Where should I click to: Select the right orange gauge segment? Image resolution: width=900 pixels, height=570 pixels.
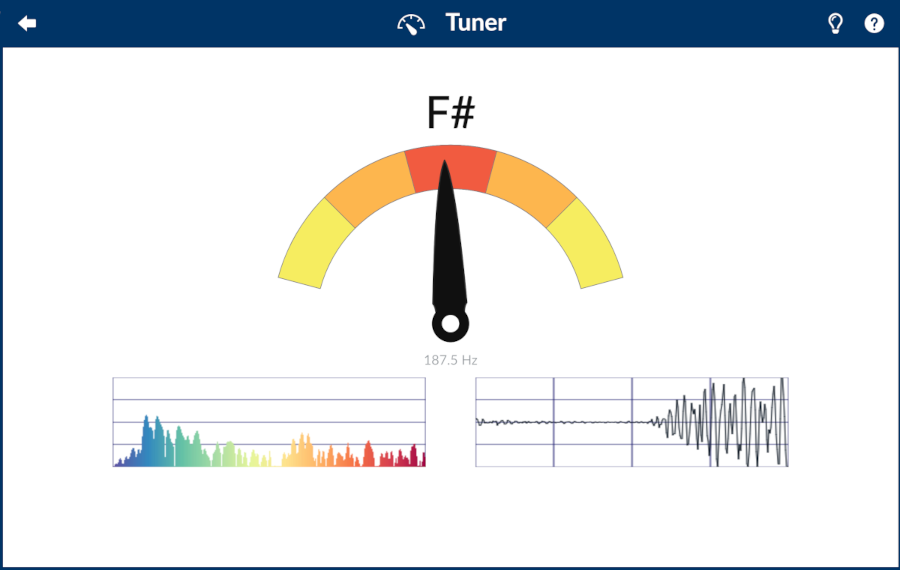click(530, 190)
